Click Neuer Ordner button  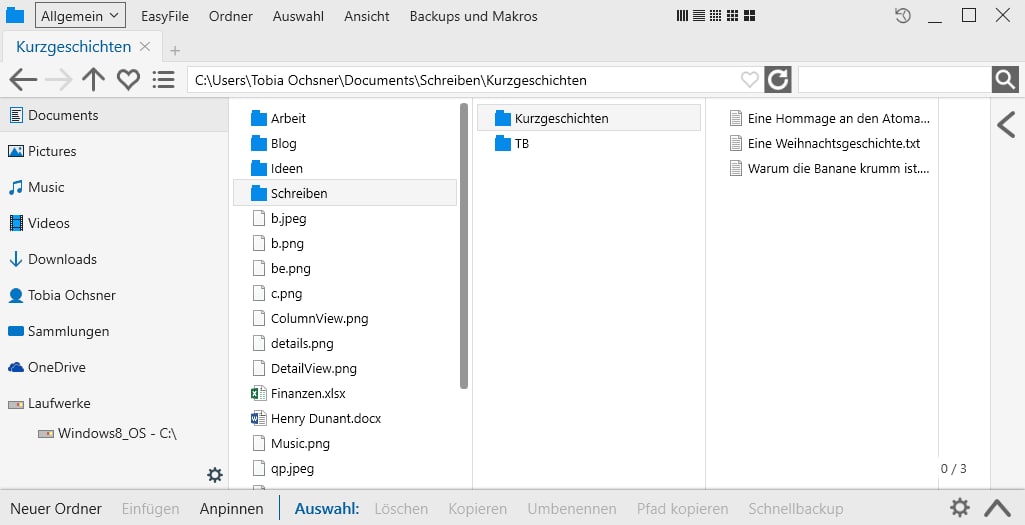click(56, 509)
